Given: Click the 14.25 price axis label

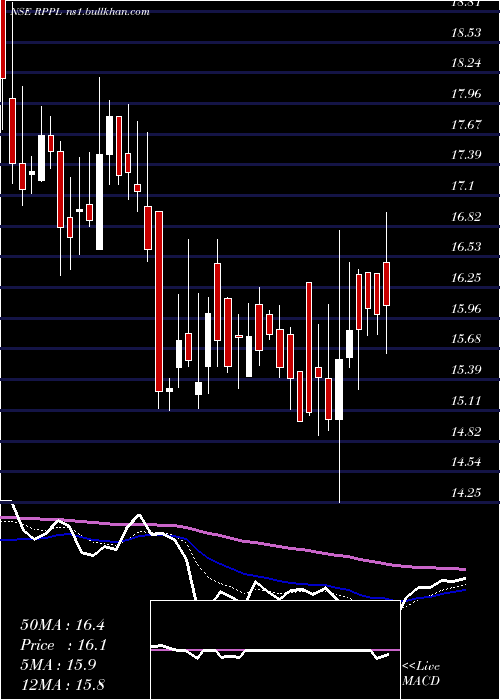Looking at the screenshot, I should [468, 492].
